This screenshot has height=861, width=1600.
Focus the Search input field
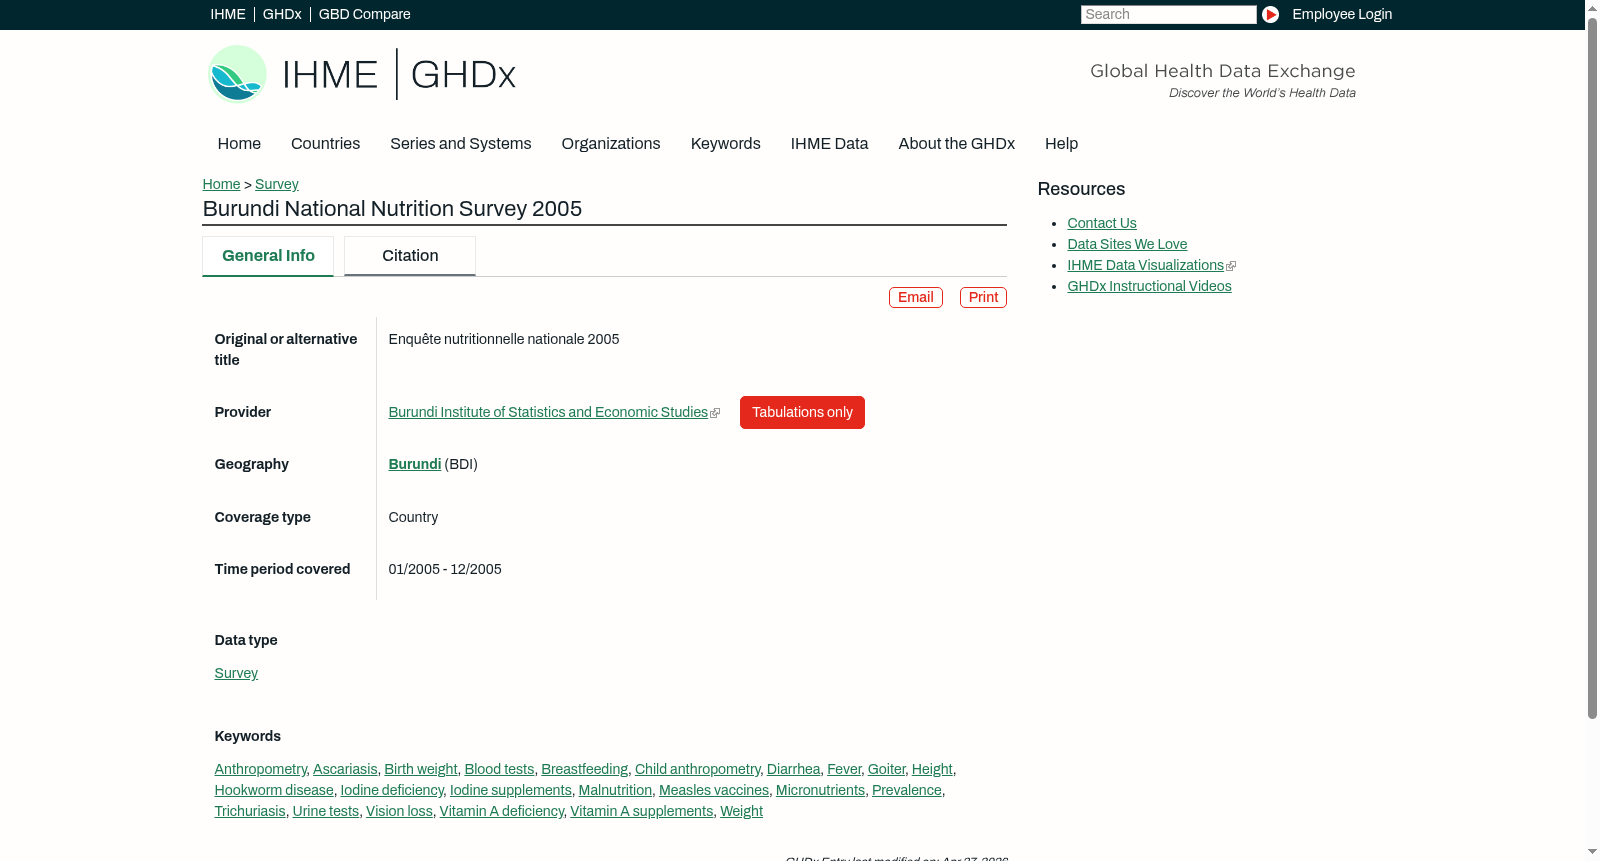(x=1168, y=14)
